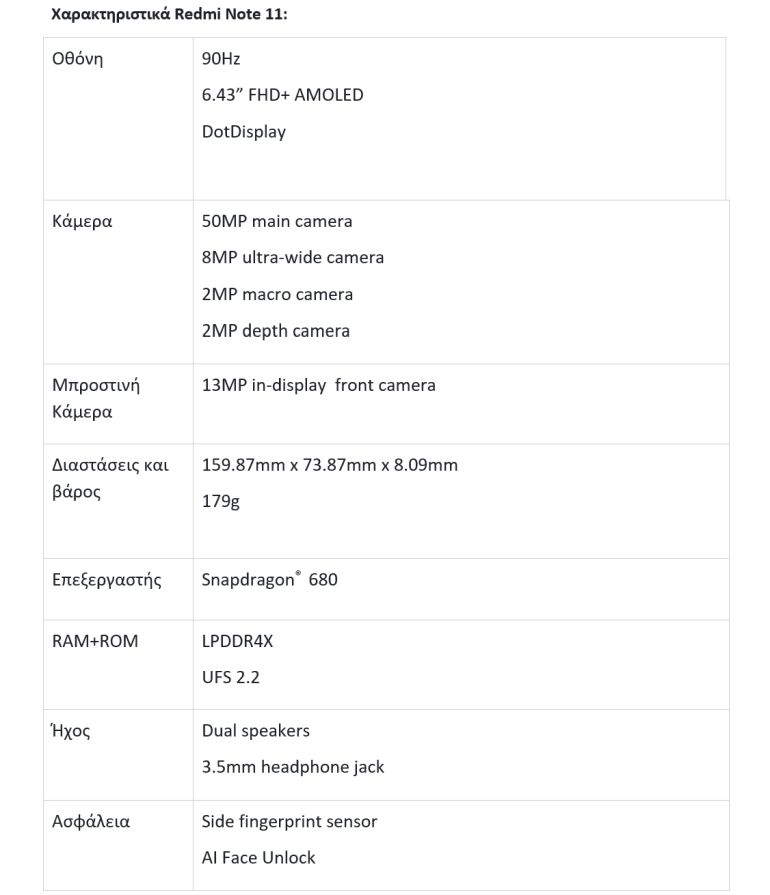Image resolution: width=770 pixels, height=895 pixels.
Task: Select the "Οθόνη" row label
Action: tap(77, 58)
